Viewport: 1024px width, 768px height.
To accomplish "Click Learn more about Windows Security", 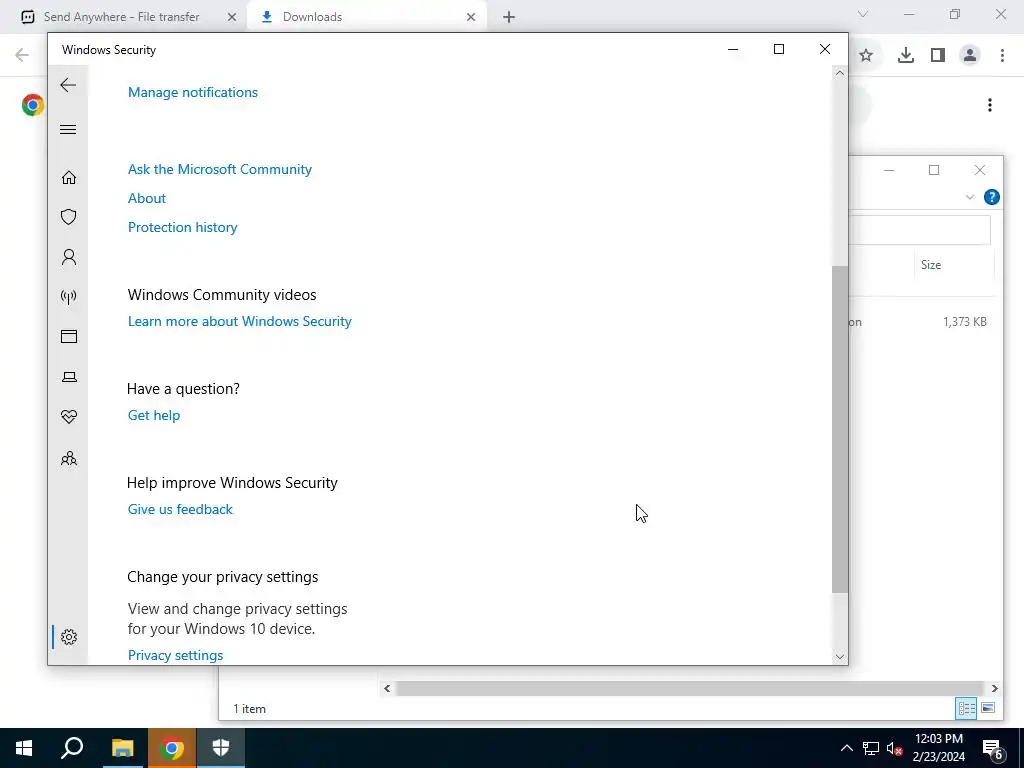I will click(240, 321).
